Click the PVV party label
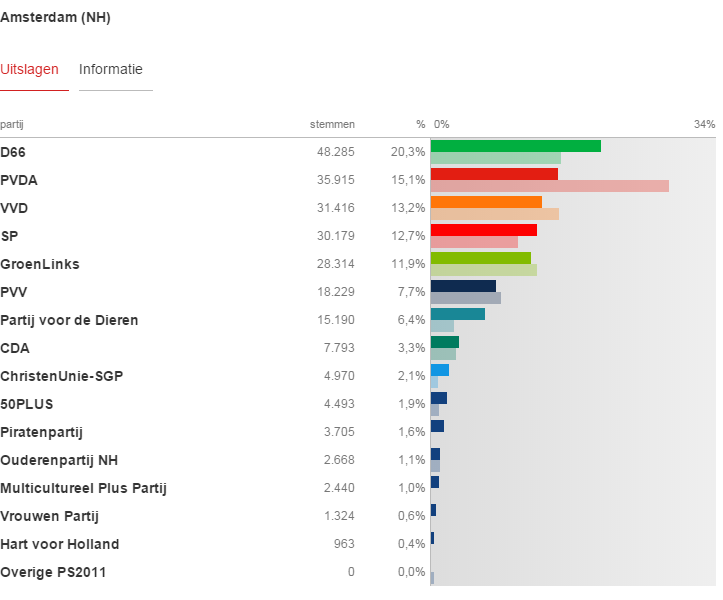Viewport: 723px width, 600px height. pos(14,292)
